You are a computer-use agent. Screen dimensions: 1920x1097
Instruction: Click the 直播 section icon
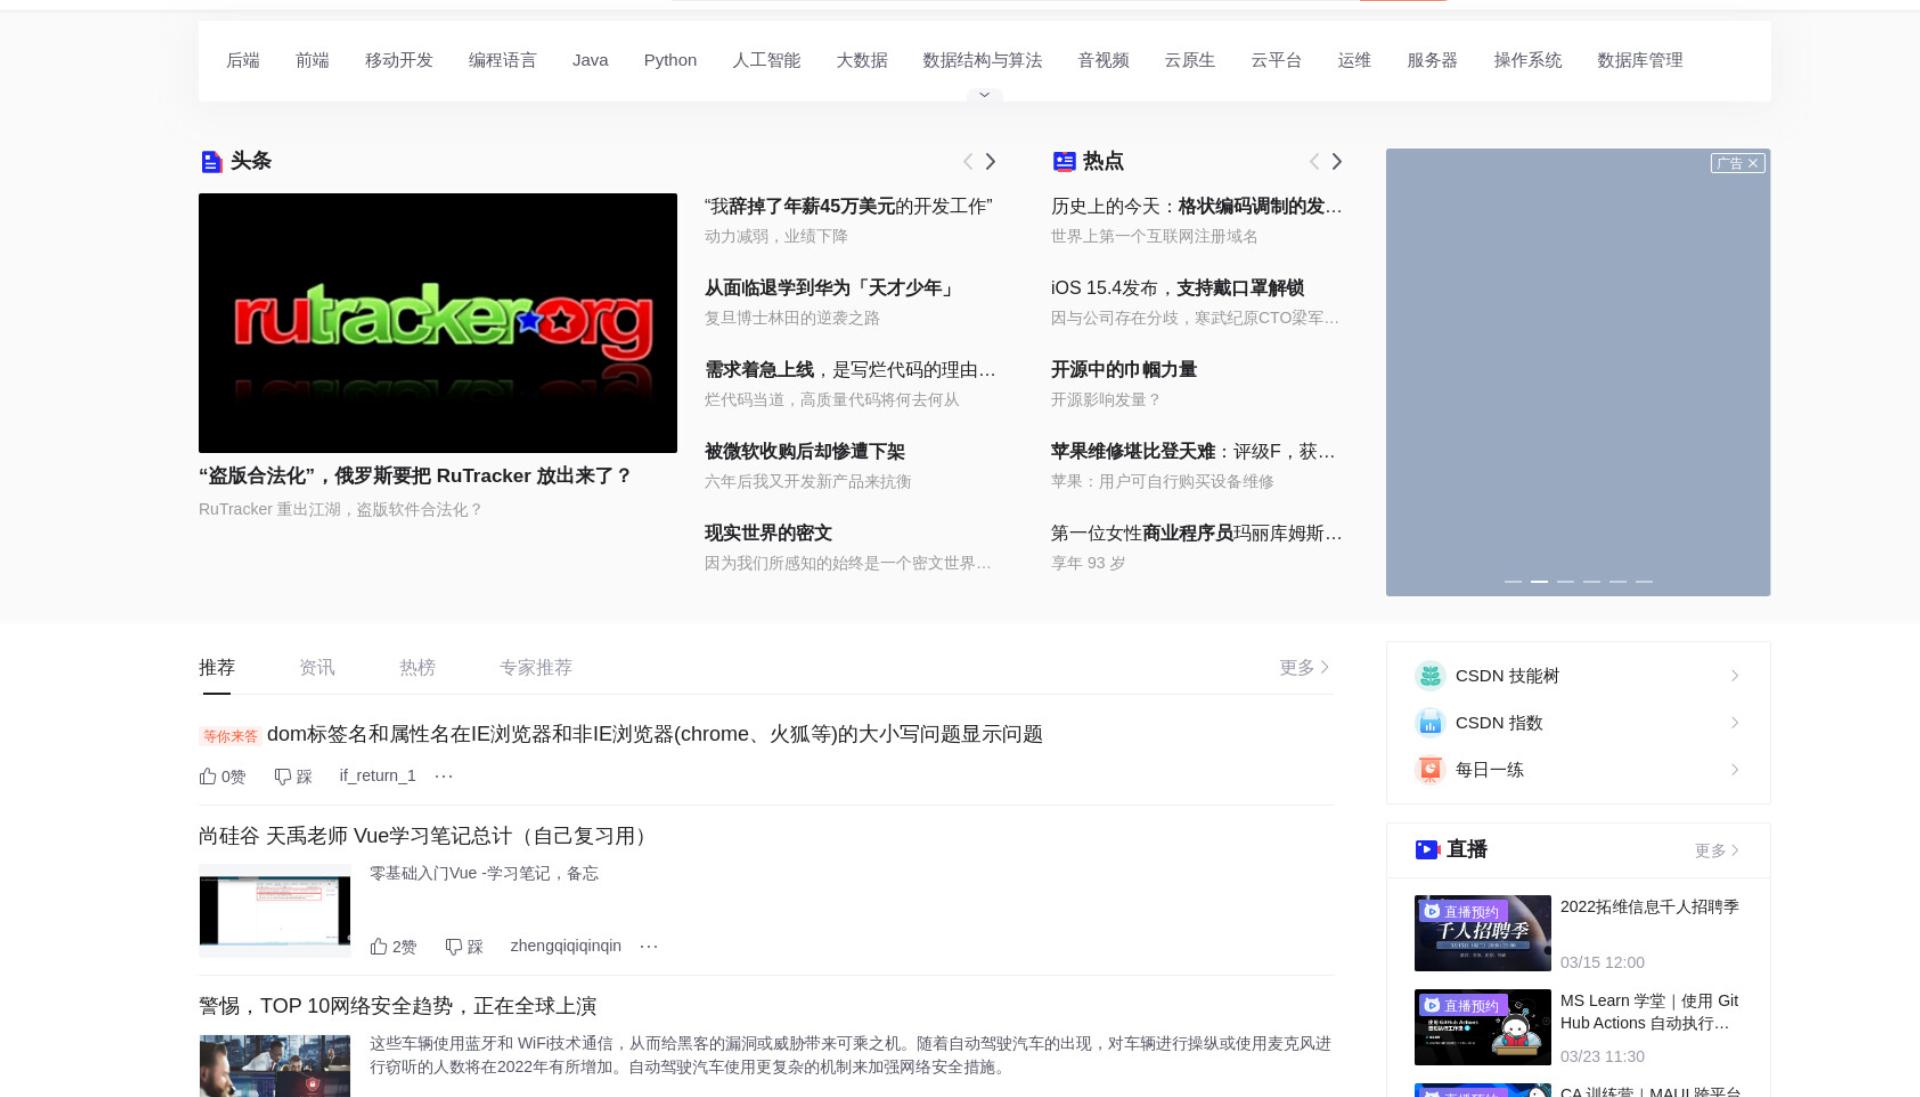pyautogui.click(x=1427, y=850)
